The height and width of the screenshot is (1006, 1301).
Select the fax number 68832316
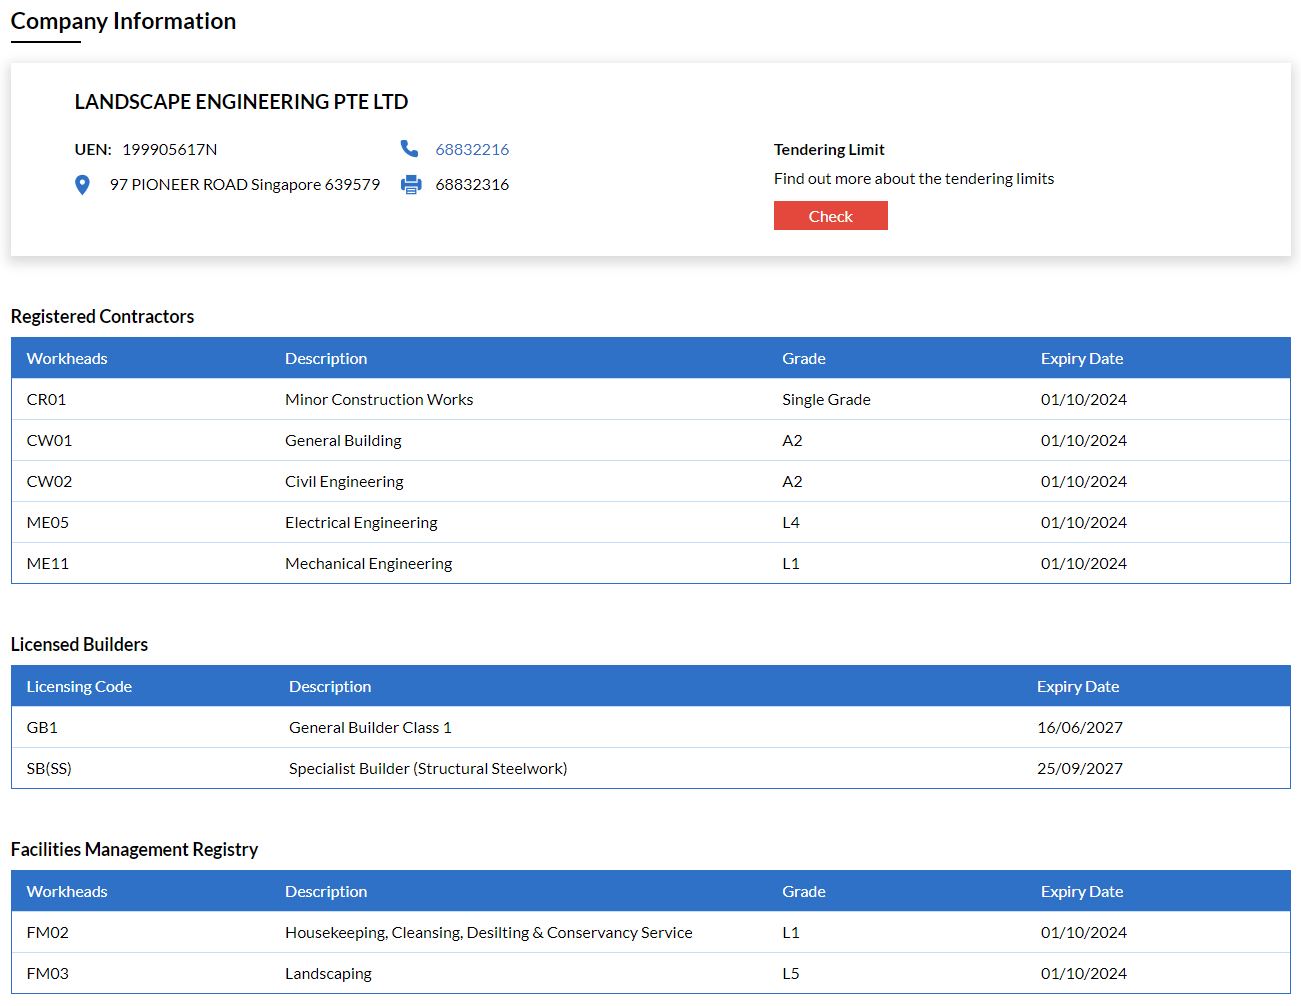(472, 185)
